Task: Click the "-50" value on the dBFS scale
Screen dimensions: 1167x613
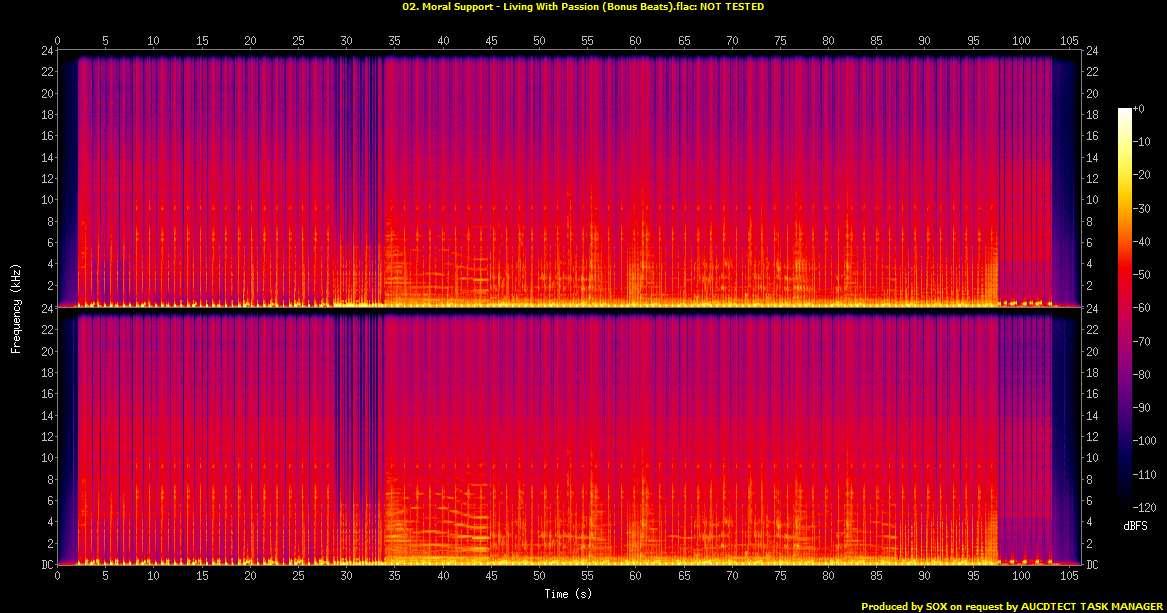Action: click(x=1142, y=275)
